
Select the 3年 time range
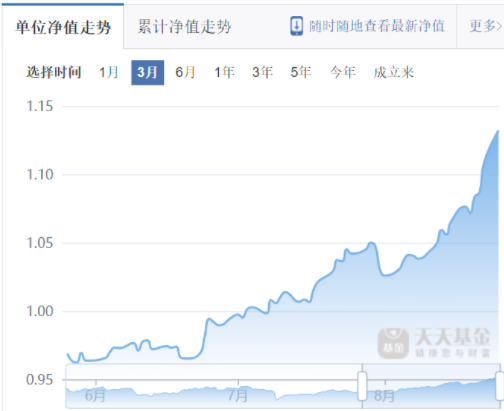(x=263, y=72)
